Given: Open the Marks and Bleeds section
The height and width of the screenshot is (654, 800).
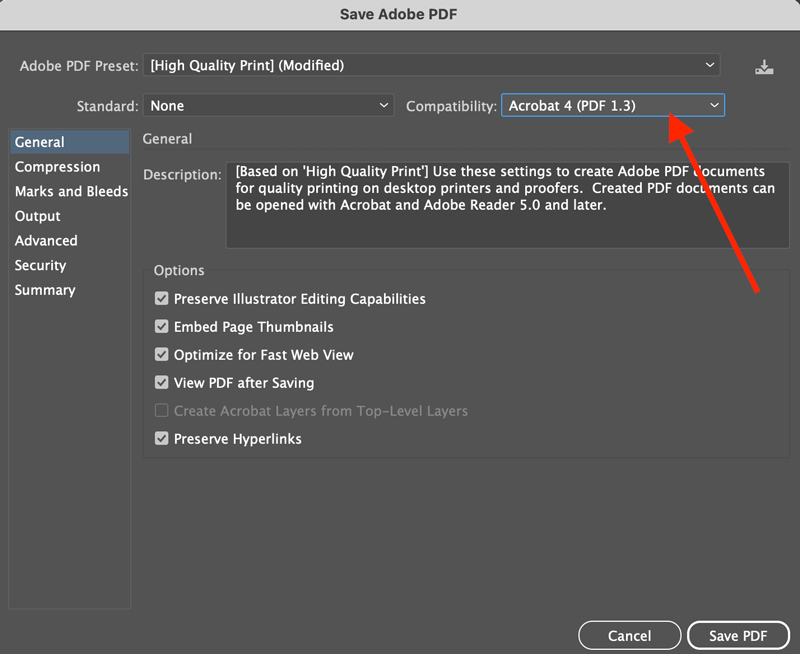Looking at the screenshot, I should point(71,191).
